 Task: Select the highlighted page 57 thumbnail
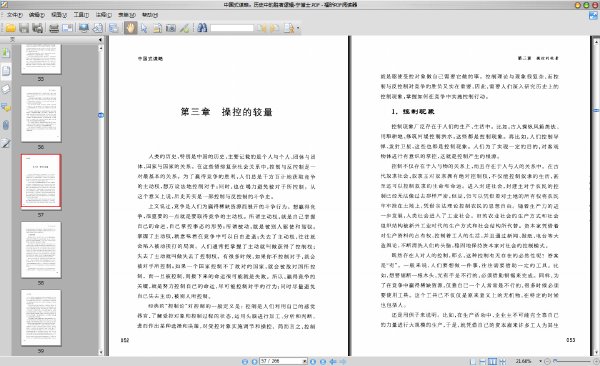coord(41,182)
